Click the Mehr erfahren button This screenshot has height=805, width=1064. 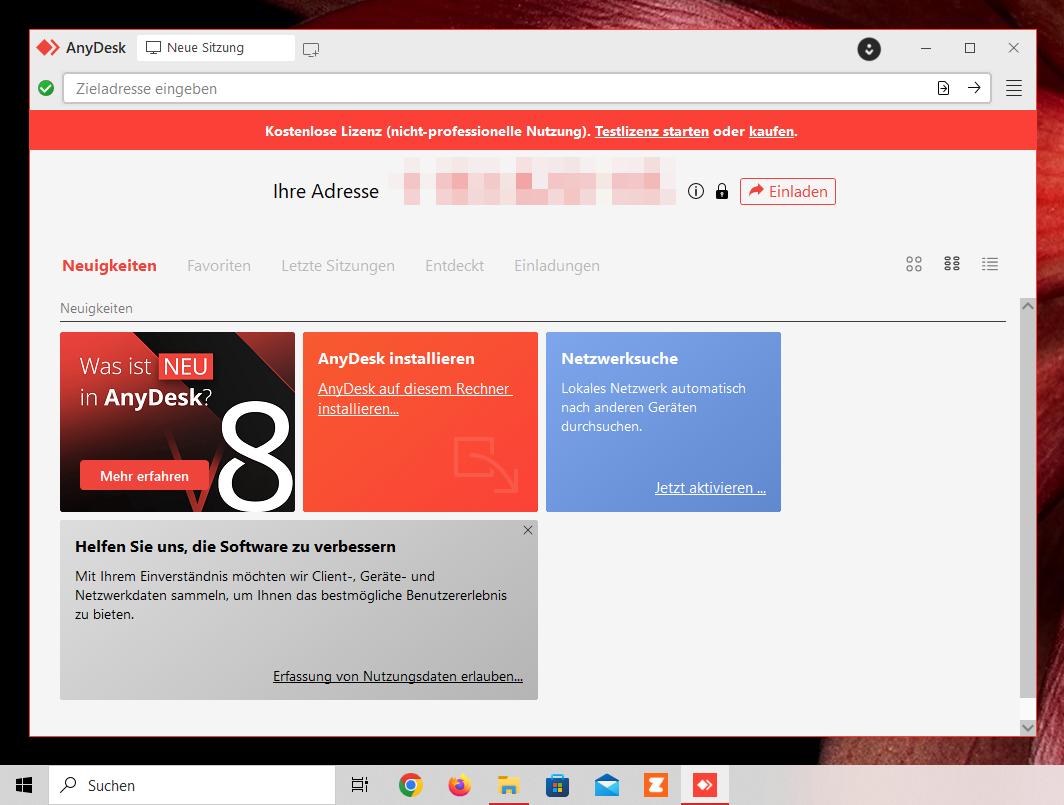click(x=144, y=476)
